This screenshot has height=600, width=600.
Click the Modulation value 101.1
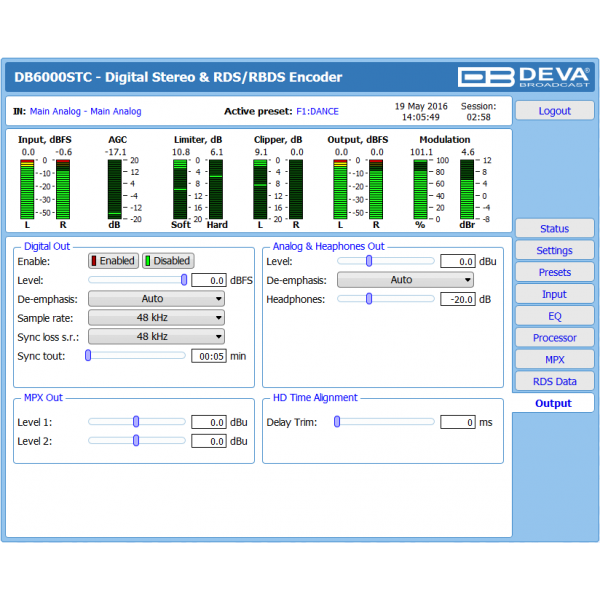[421, 152]
